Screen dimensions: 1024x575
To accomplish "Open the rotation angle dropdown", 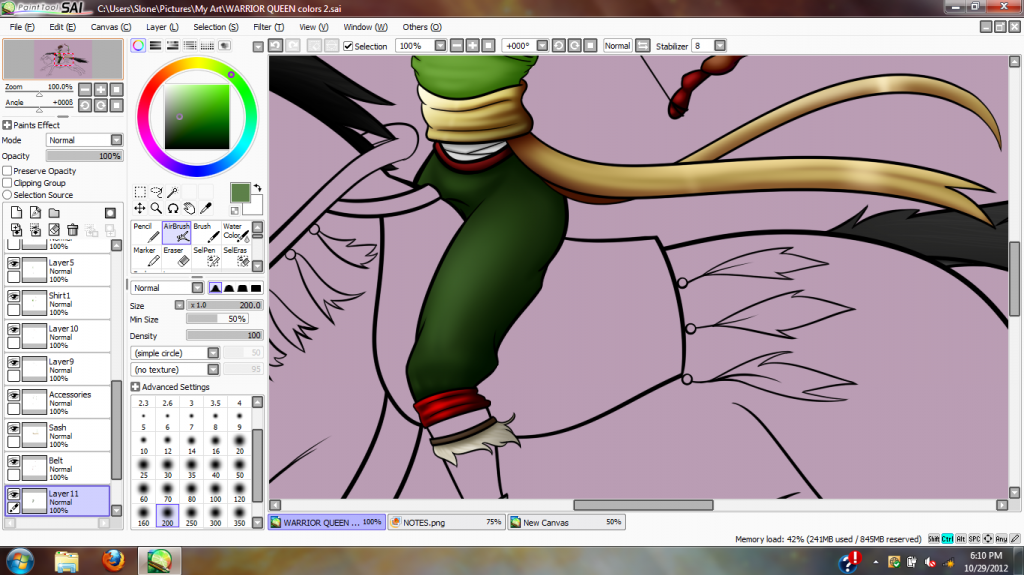I will pyautogui.click(x=542, y=46).
